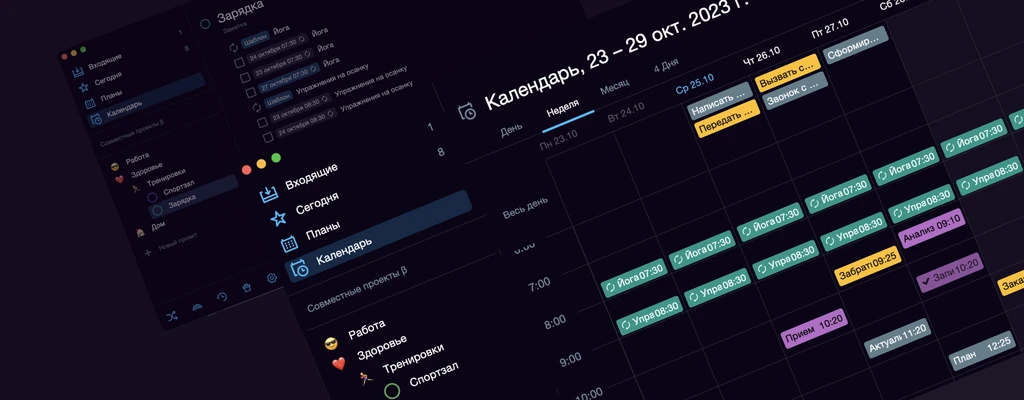This screenshot has height=400, width=1024.
Task: Open Входящие inbox icon in front window
Action: [x=269, y=194]
